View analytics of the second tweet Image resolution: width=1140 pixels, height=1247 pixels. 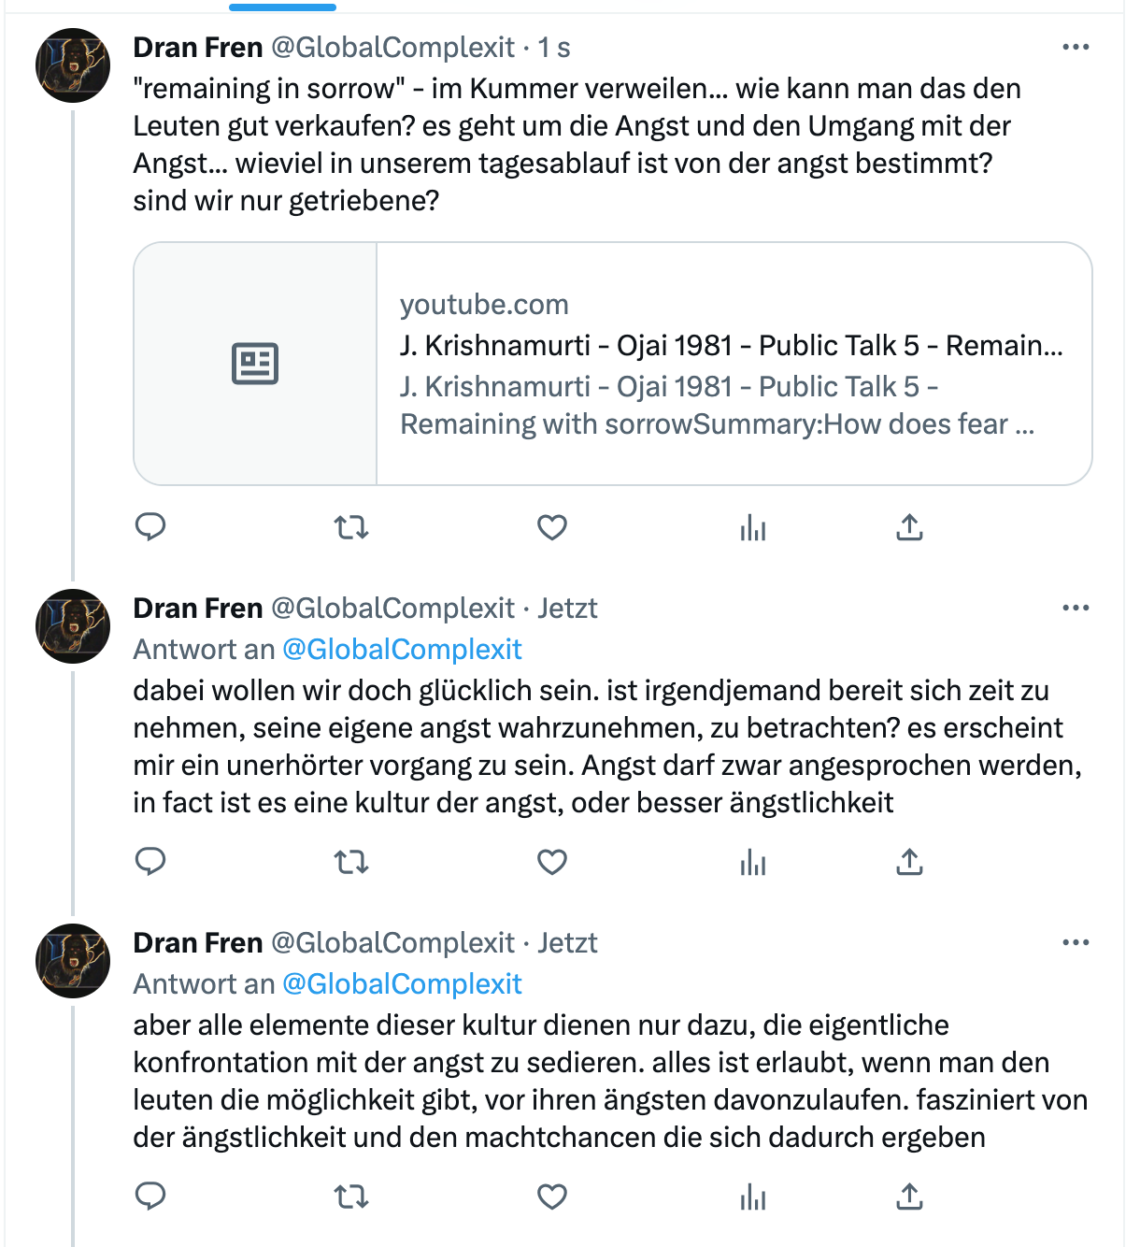coord(753,862)
